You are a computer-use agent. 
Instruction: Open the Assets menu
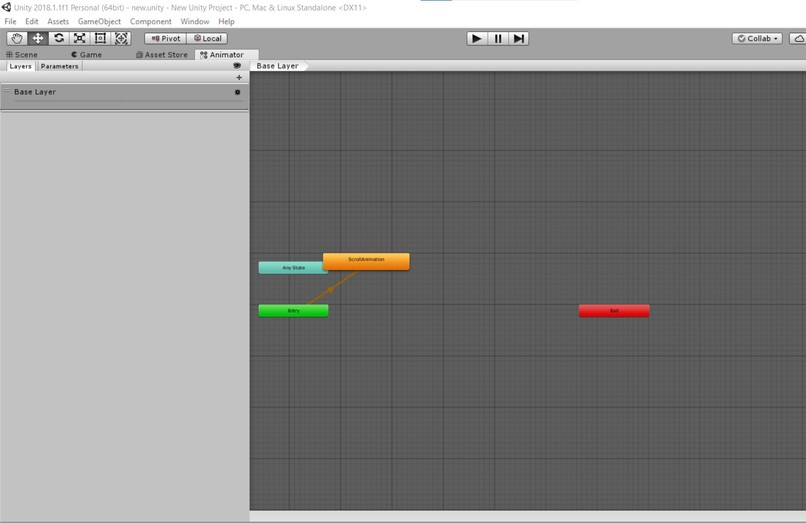(x=58, y=22)
